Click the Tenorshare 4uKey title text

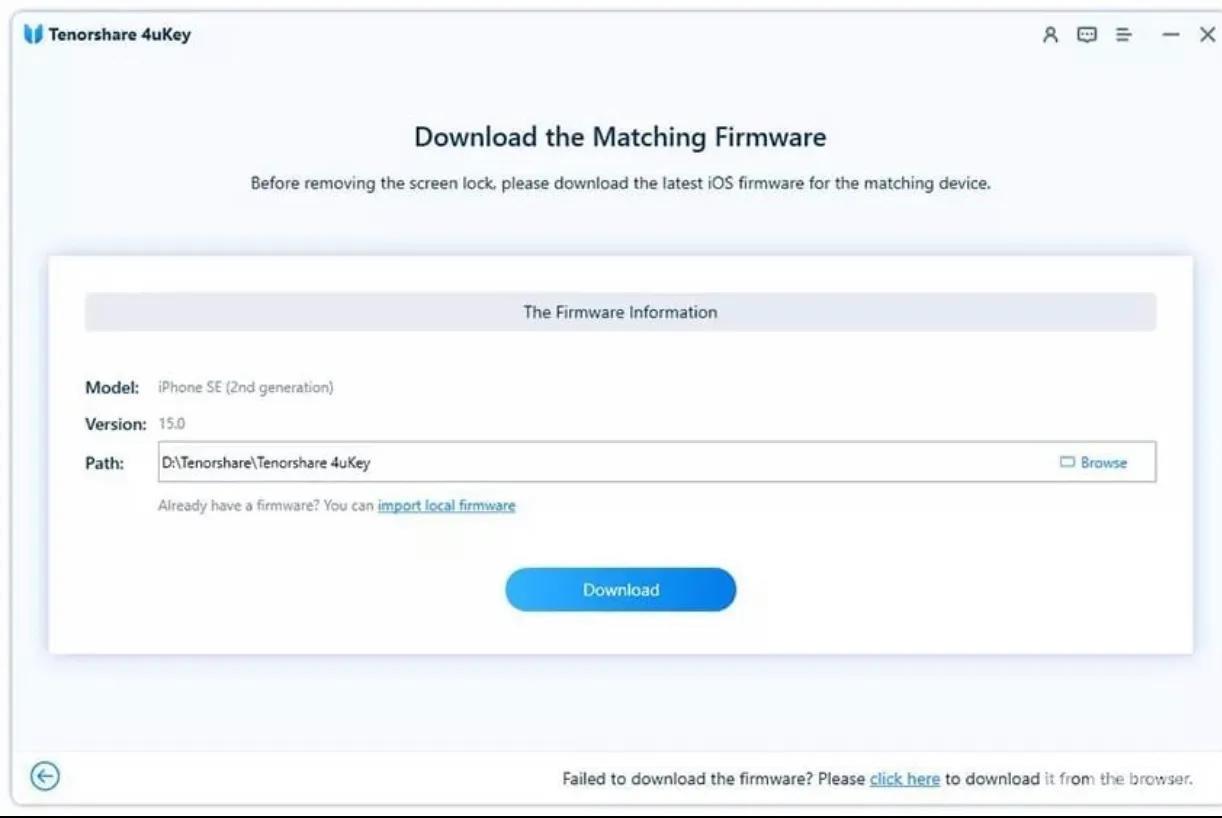tap(119, 35)
